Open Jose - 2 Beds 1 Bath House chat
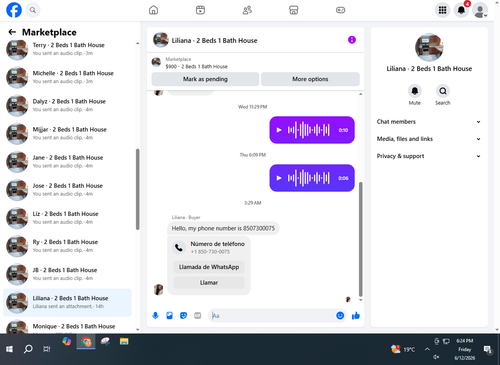Screen dimensions: 500x365 [x=68, y=189]
